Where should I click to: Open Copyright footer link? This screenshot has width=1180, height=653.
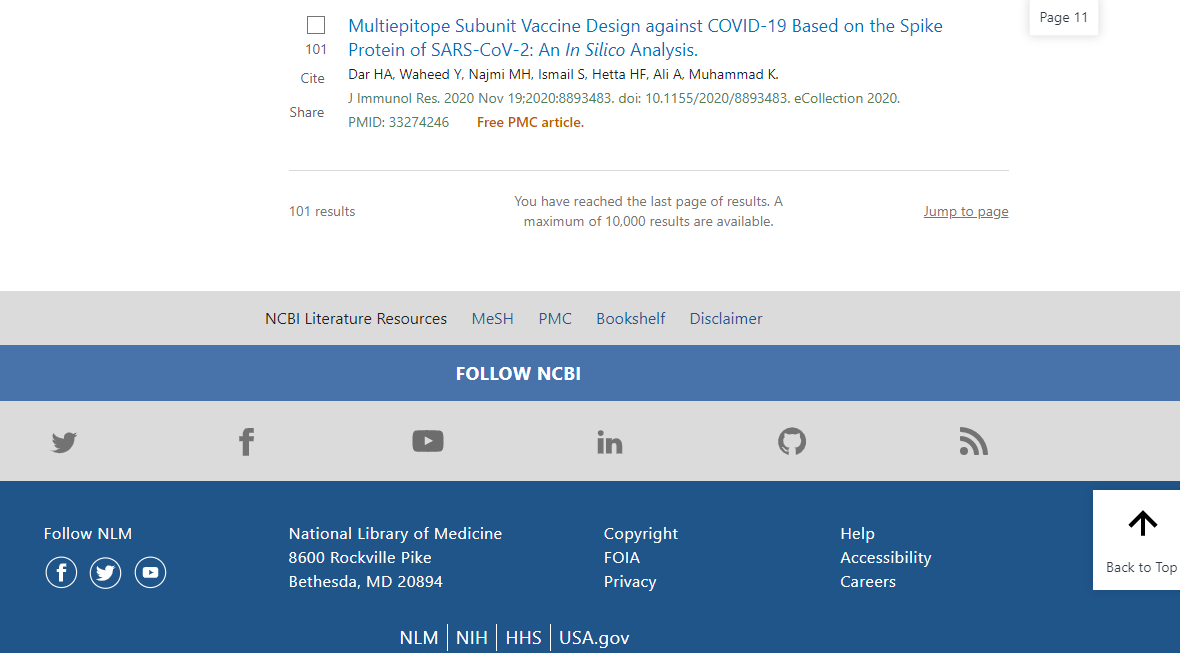[x=640, y=533]
